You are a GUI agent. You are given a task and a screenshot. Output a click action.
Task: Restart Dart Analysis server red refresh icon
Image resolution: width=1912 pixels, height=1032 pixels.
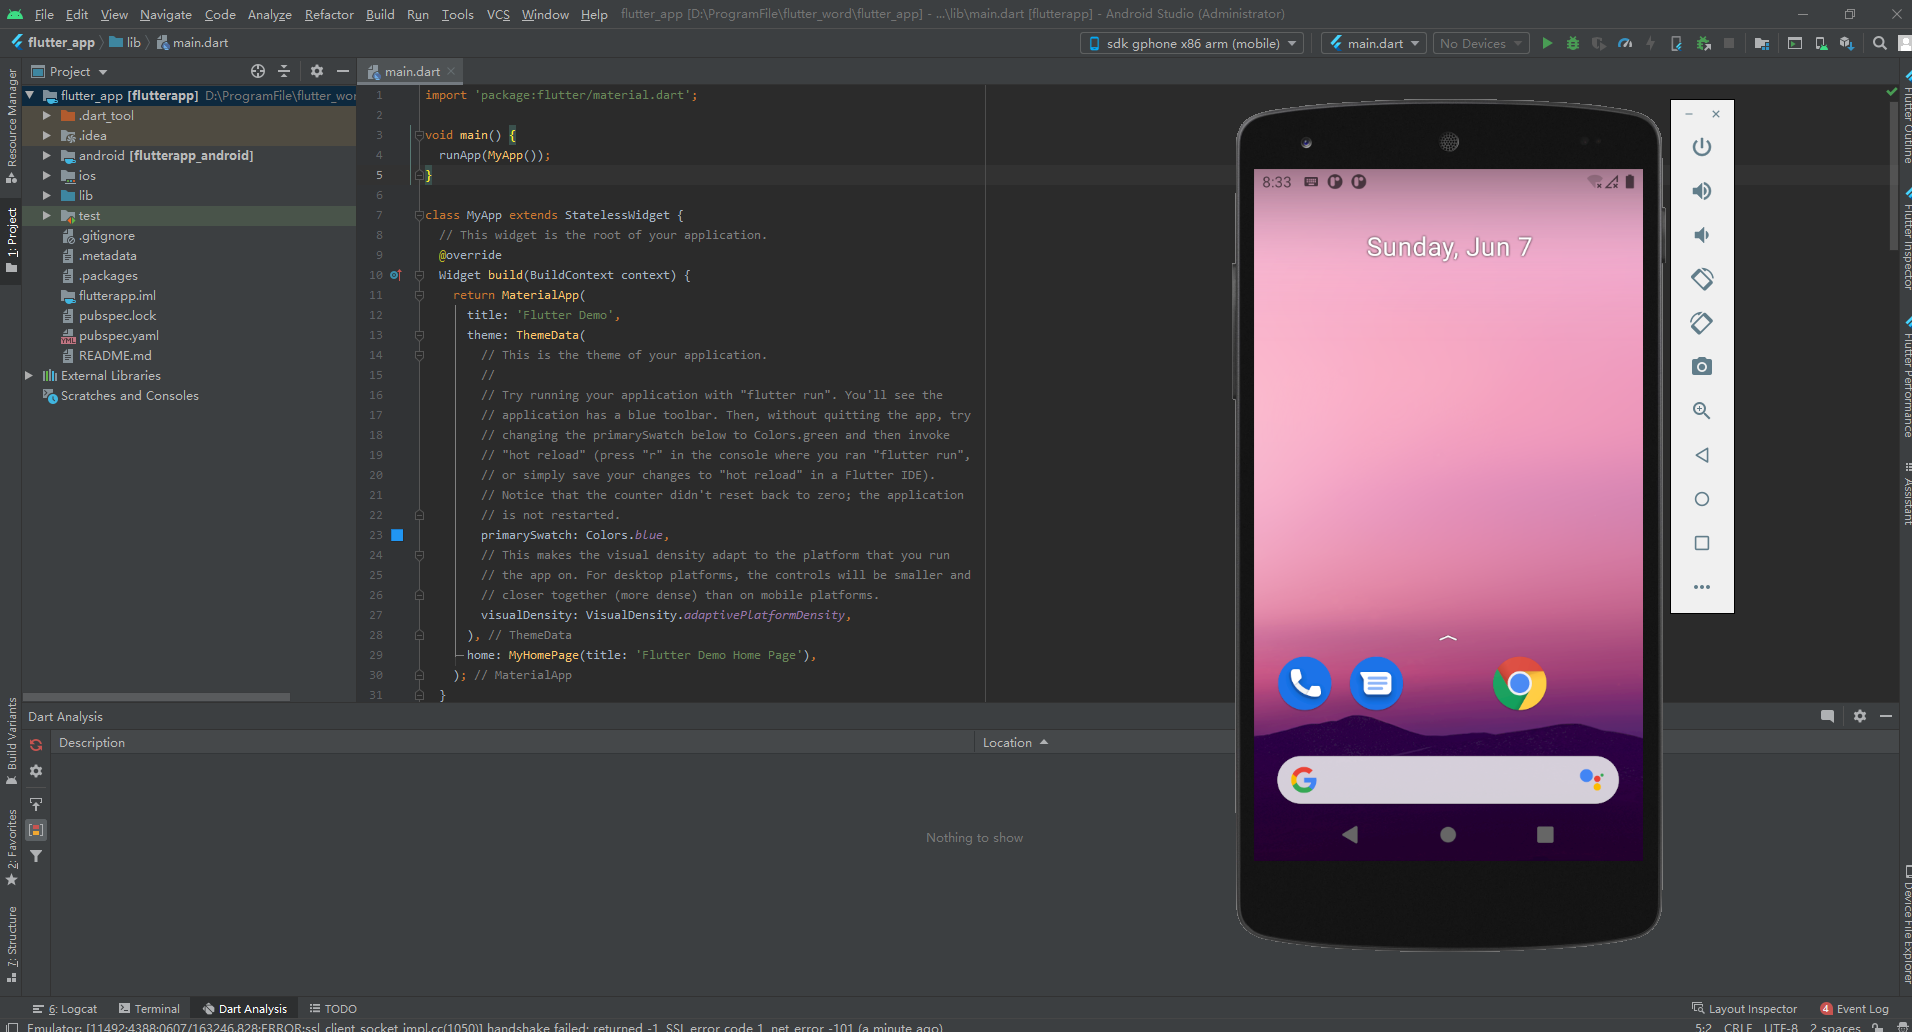36,745
